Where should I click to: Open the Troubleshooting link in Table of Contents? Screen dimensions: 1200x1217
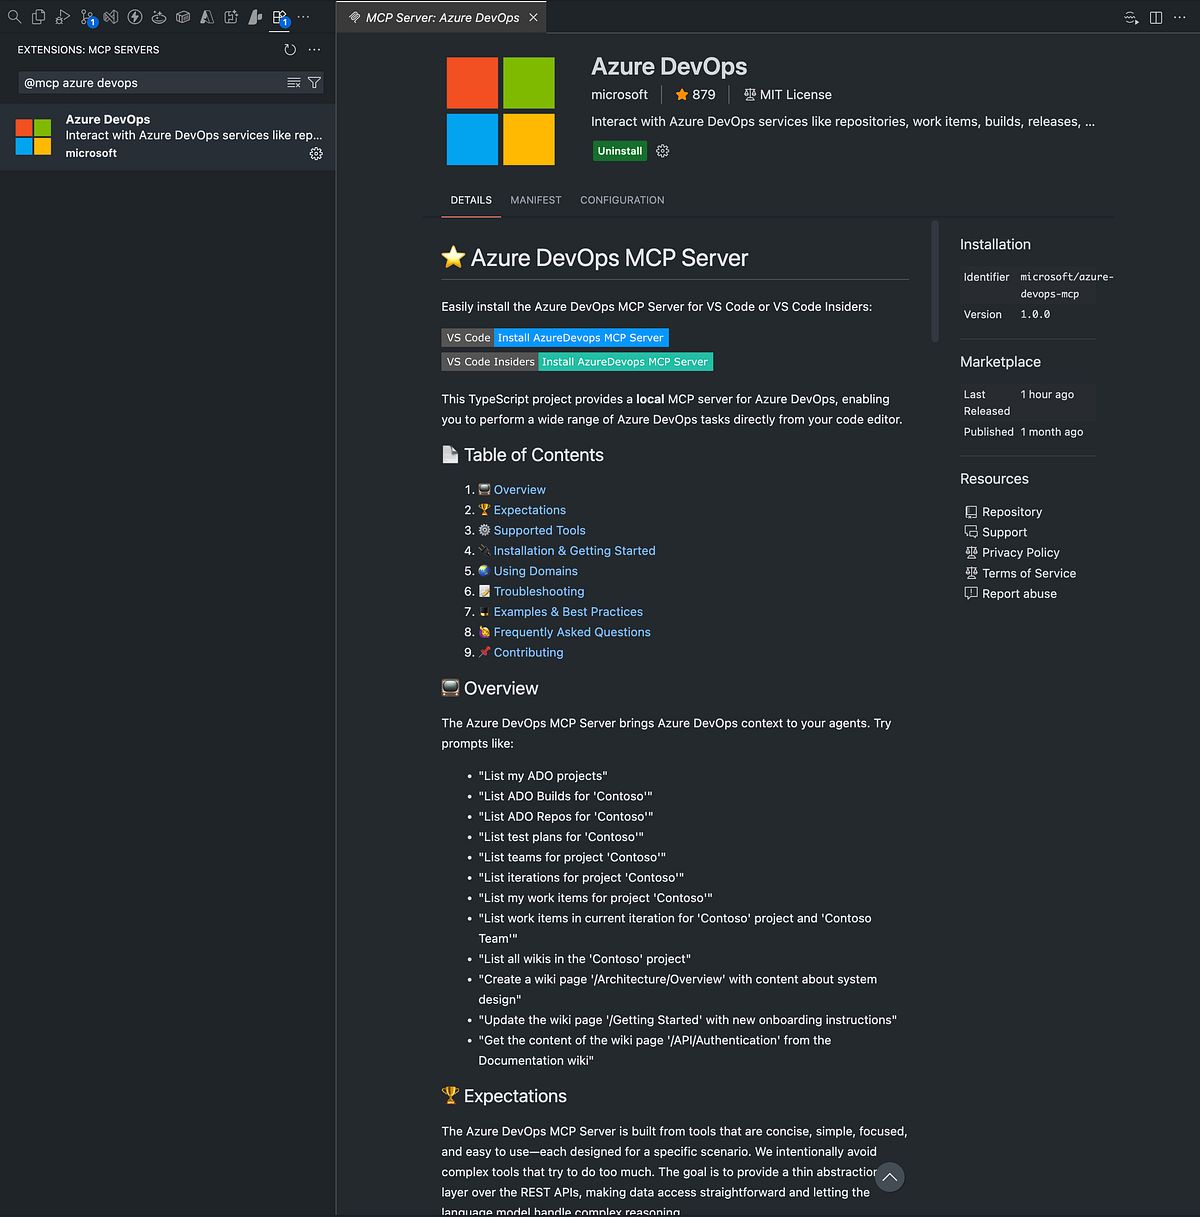tap(537, 591)
